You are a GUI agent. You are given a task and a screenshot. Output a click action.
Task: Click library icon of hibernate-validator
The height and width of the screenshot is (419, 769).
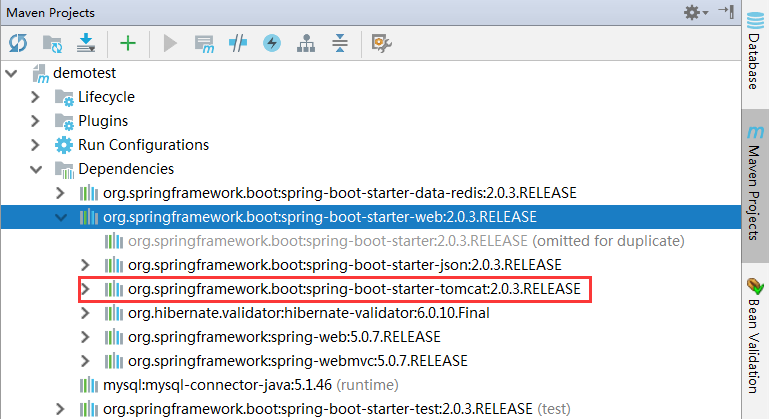(x=114, y=313)
